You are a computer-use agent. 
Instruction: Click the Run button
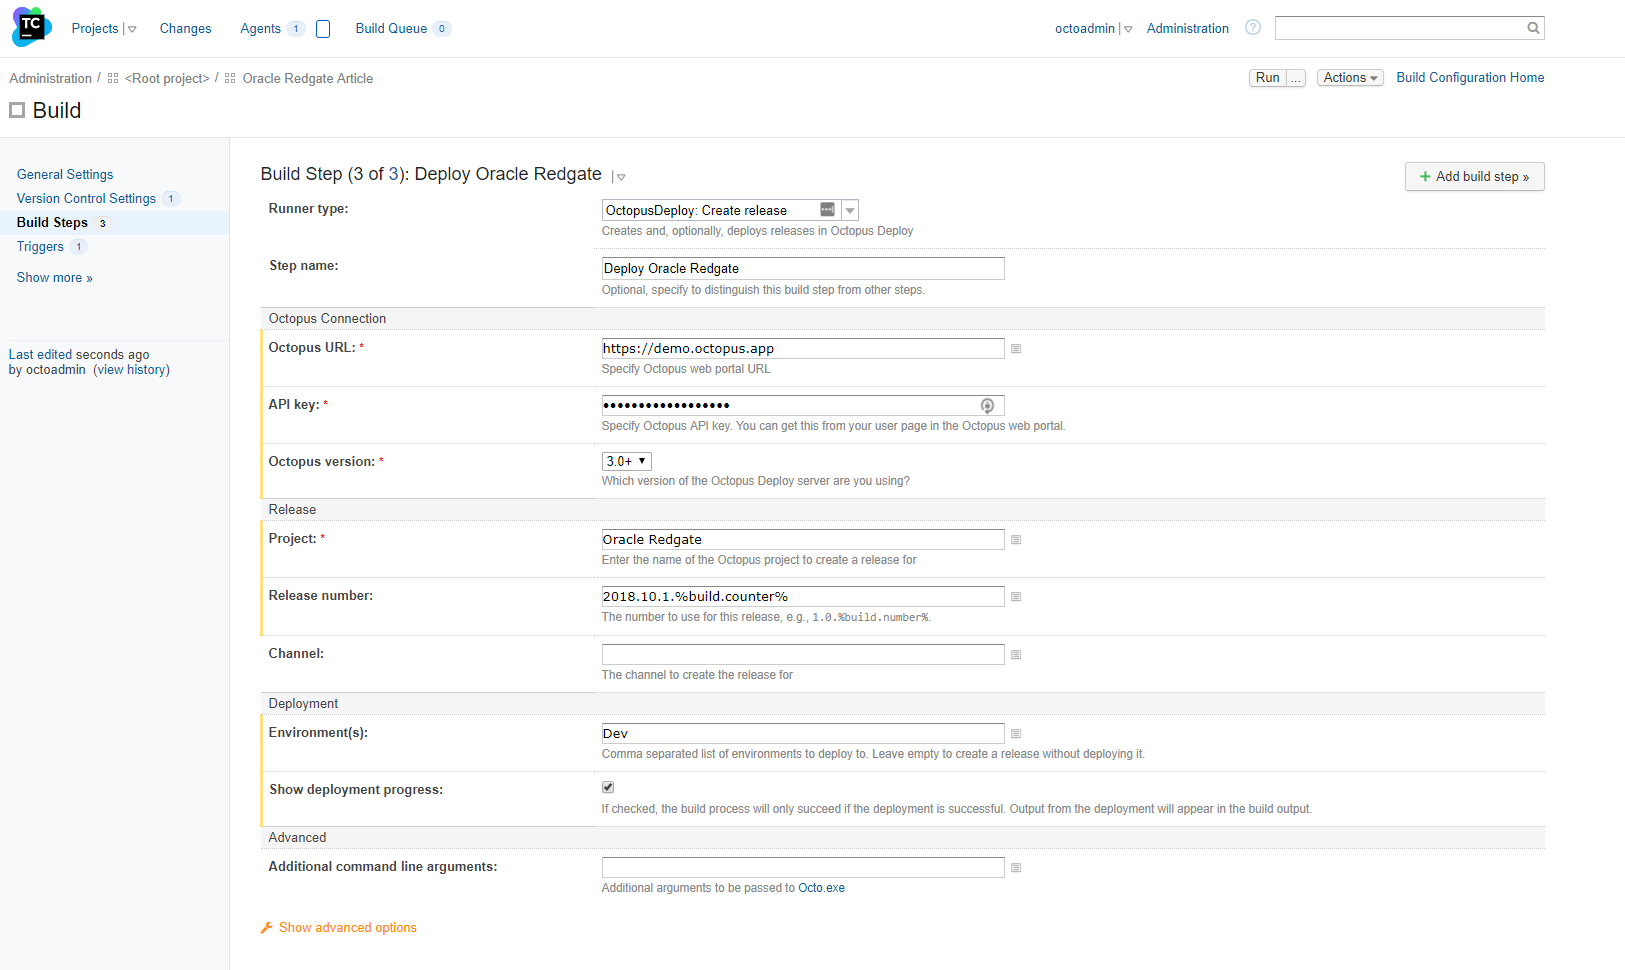pyautogui.click(x=1267, y=78)
